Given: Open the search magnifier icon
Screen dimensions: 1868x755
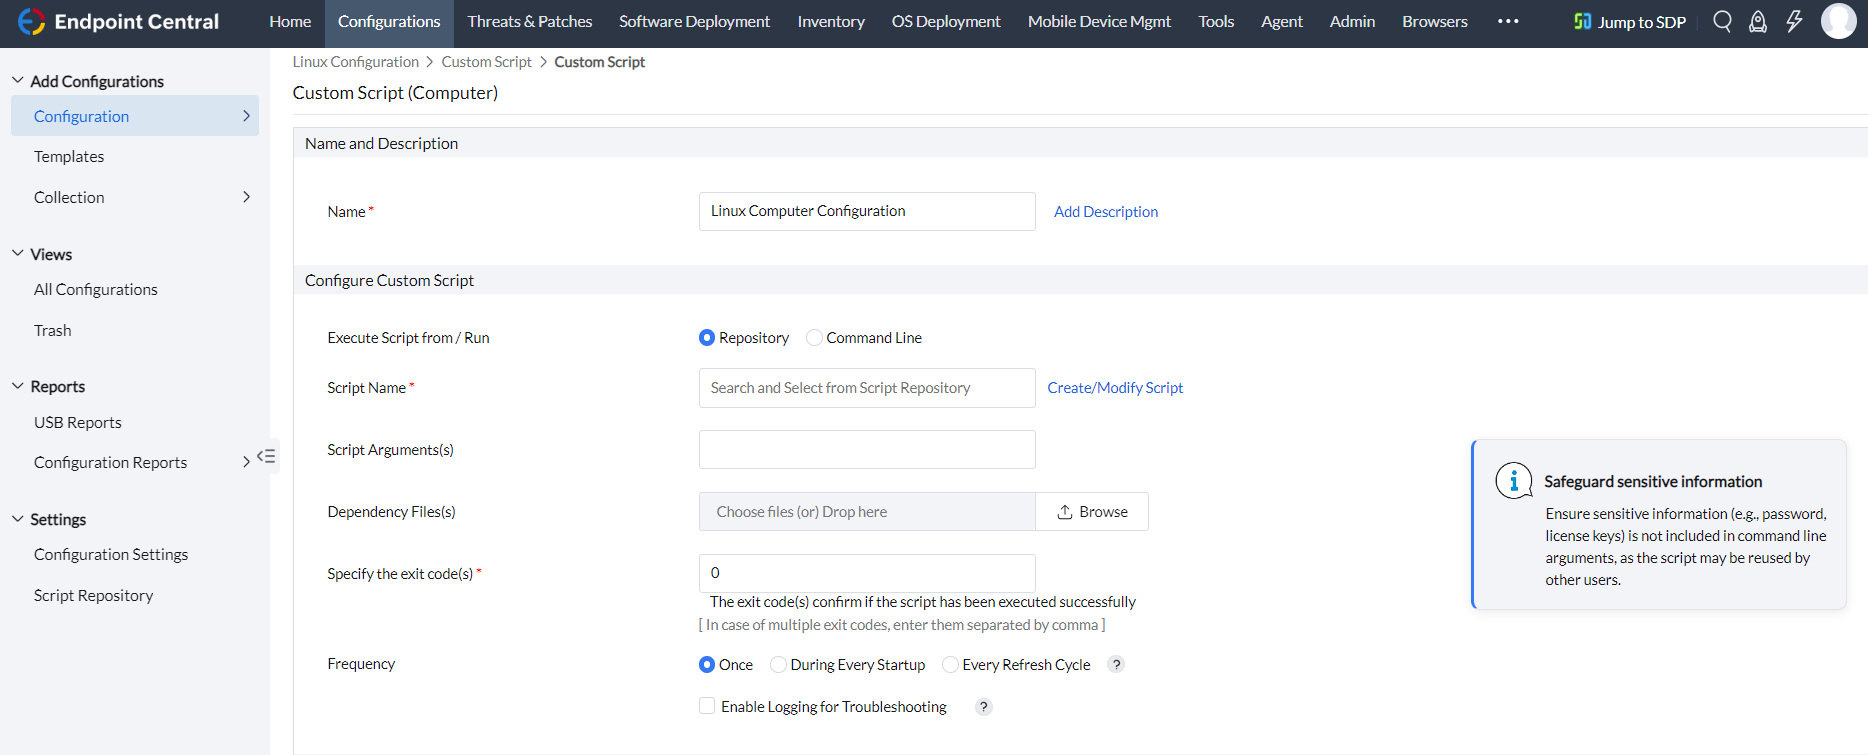Looking at the screenshot, I should click(x=1722, y=21).
